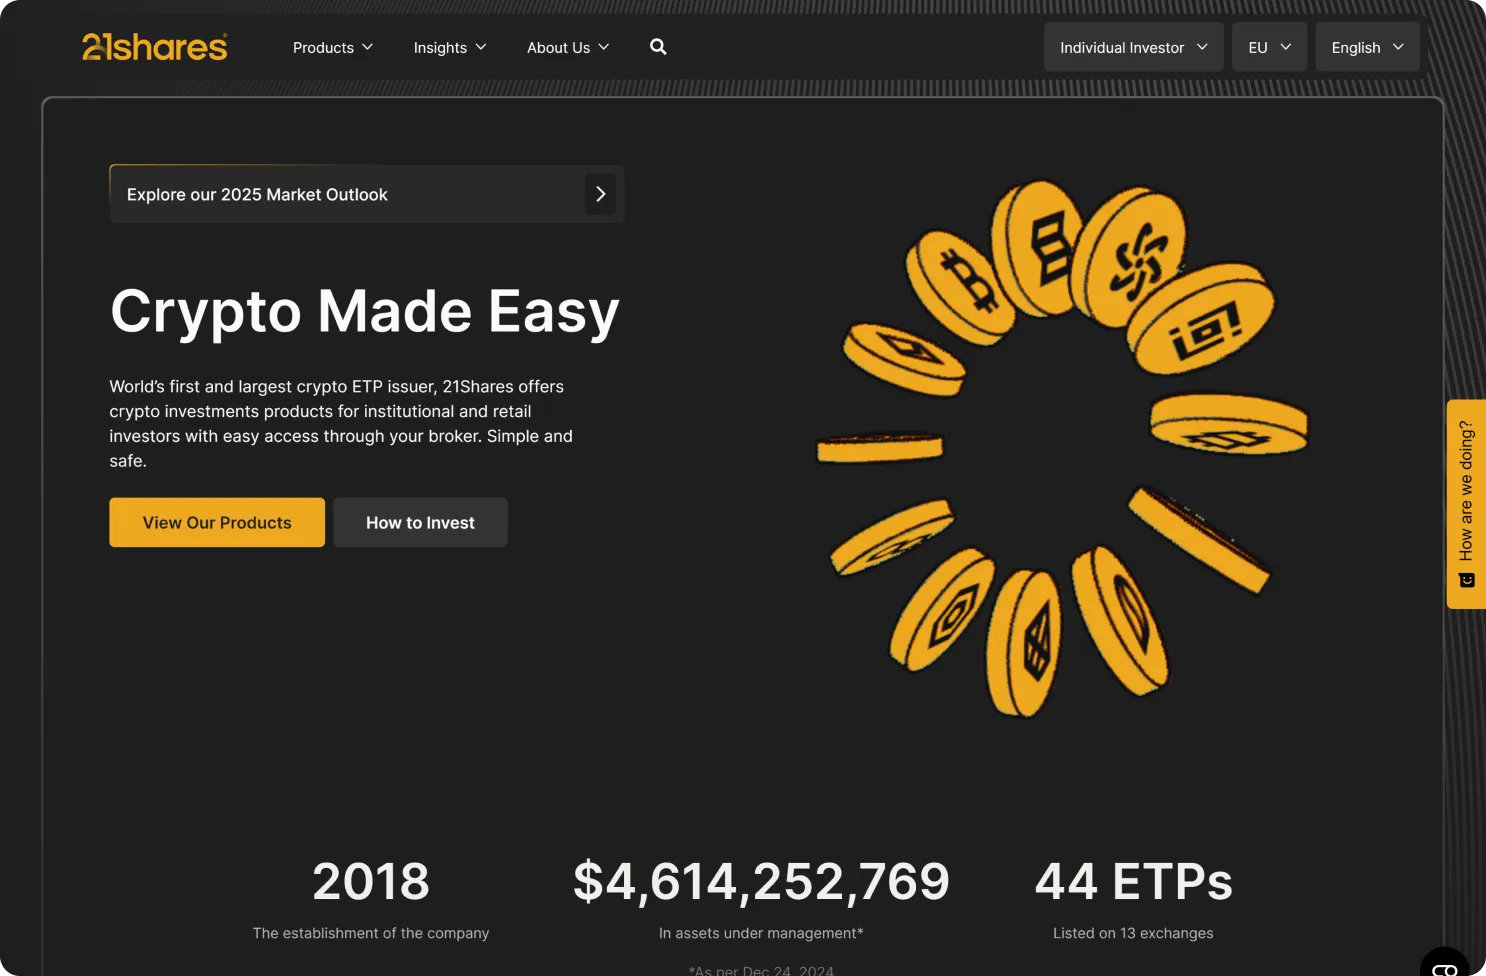Expand the EU region dropdown
1486x976 pixels.
(1270, 47)
